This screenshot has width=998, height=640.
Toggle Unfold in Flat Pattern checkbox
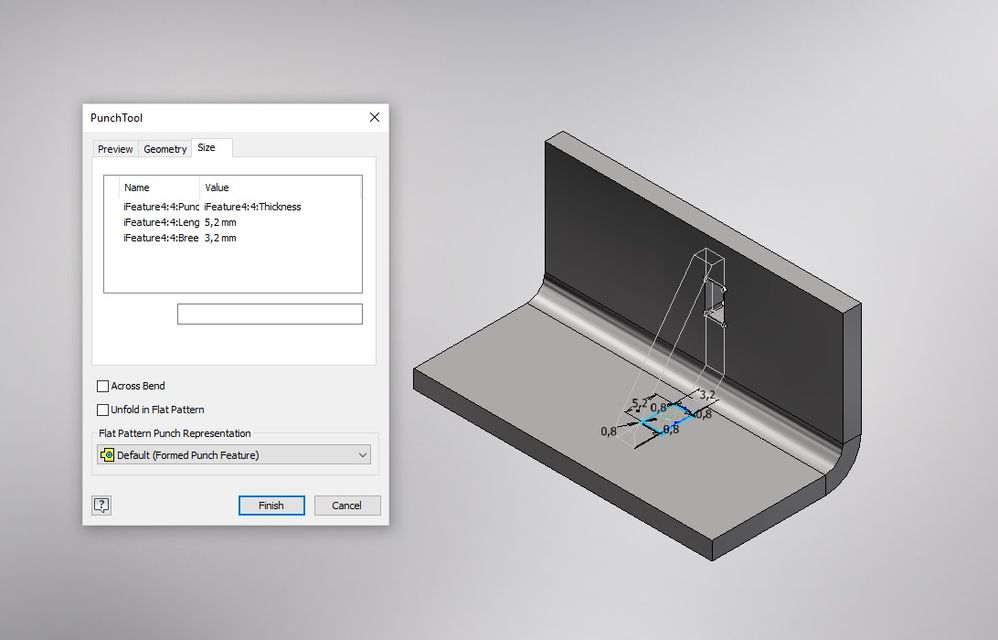click(x=102, y=410)
